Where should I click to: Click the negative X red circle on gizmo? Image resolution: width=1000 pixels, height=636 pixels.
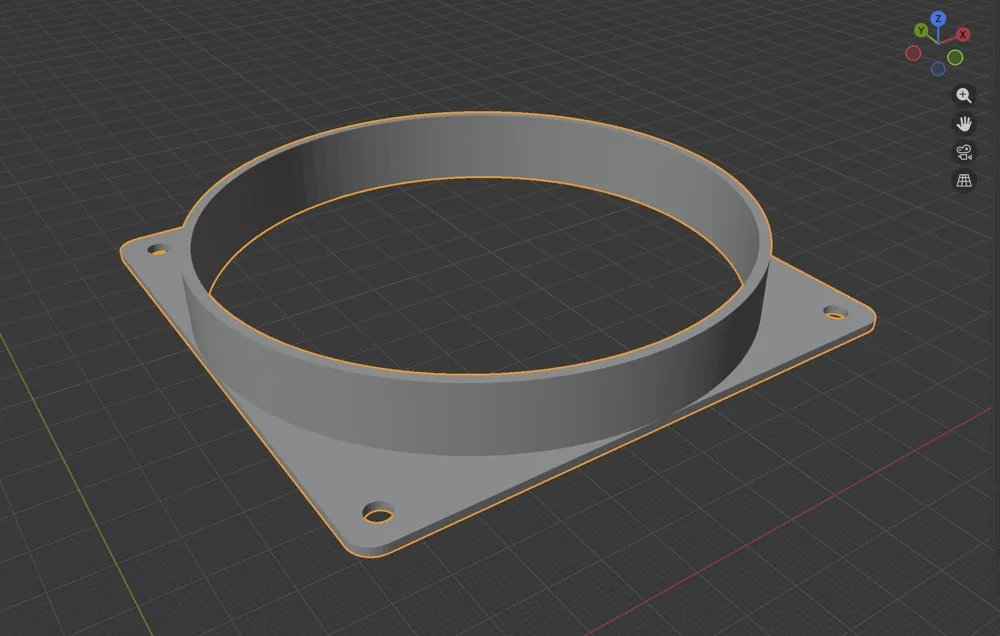913,54
